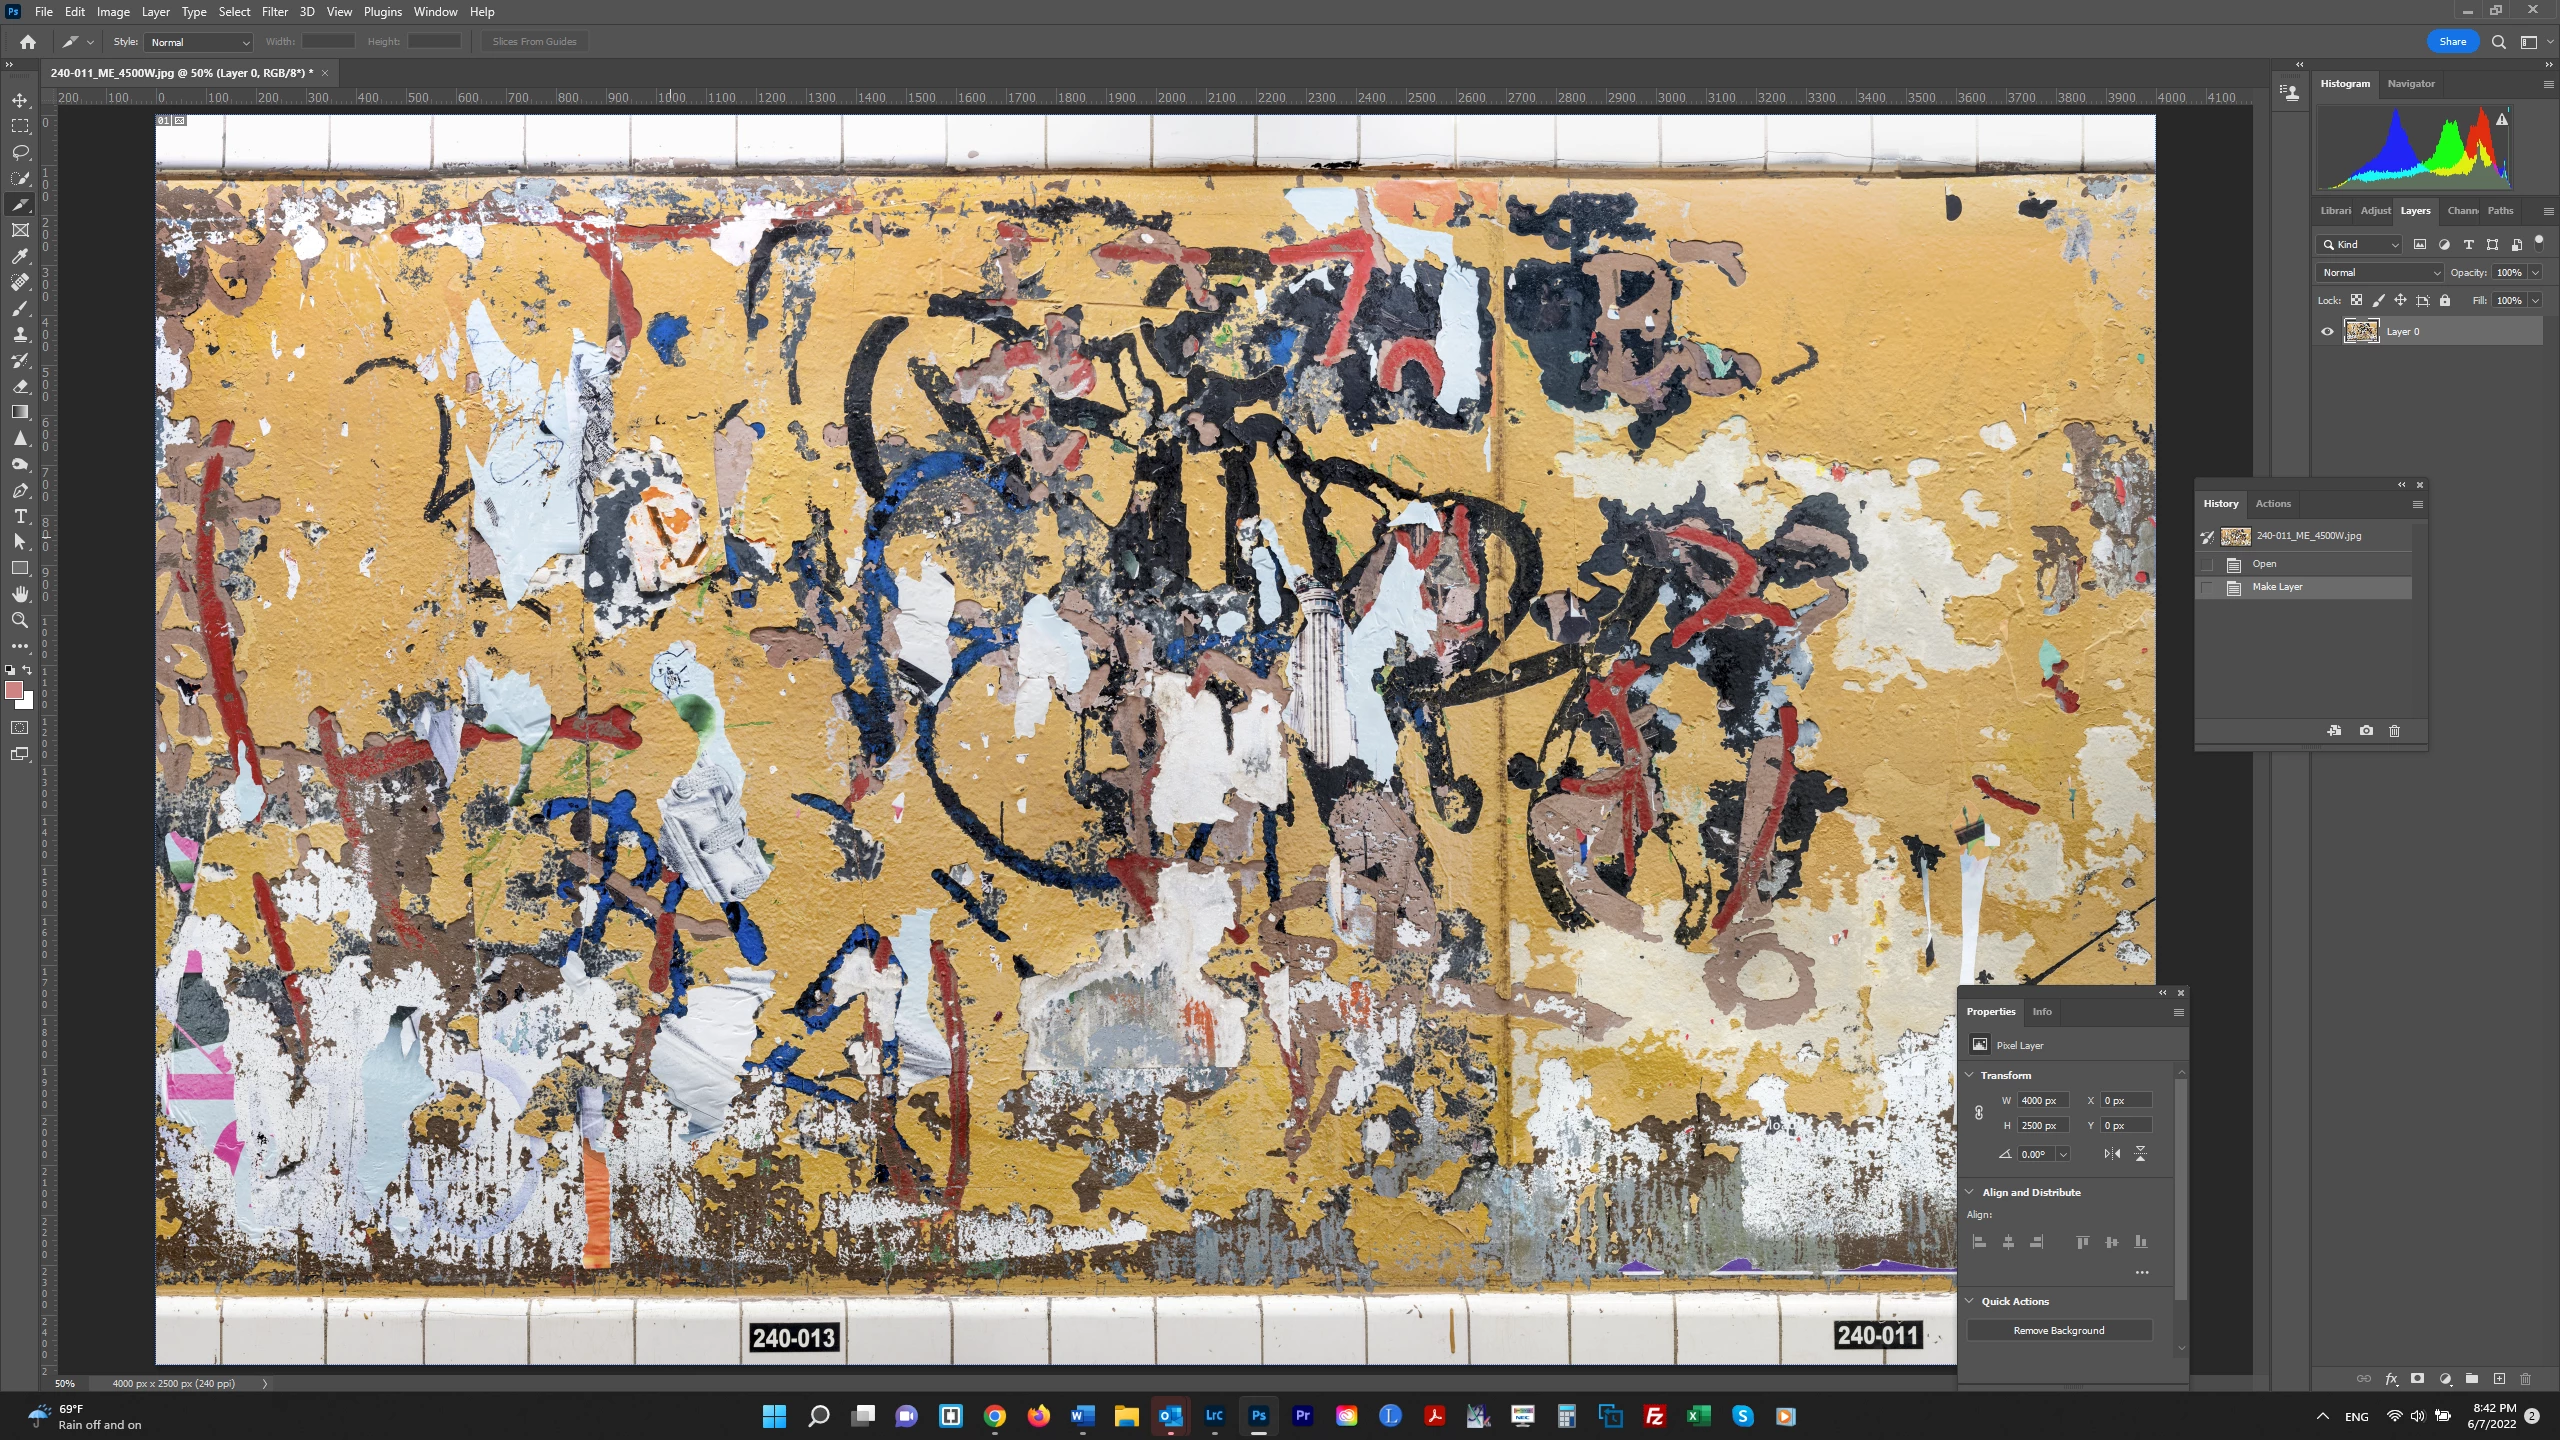Activate the Hand tool

(20, 594)
